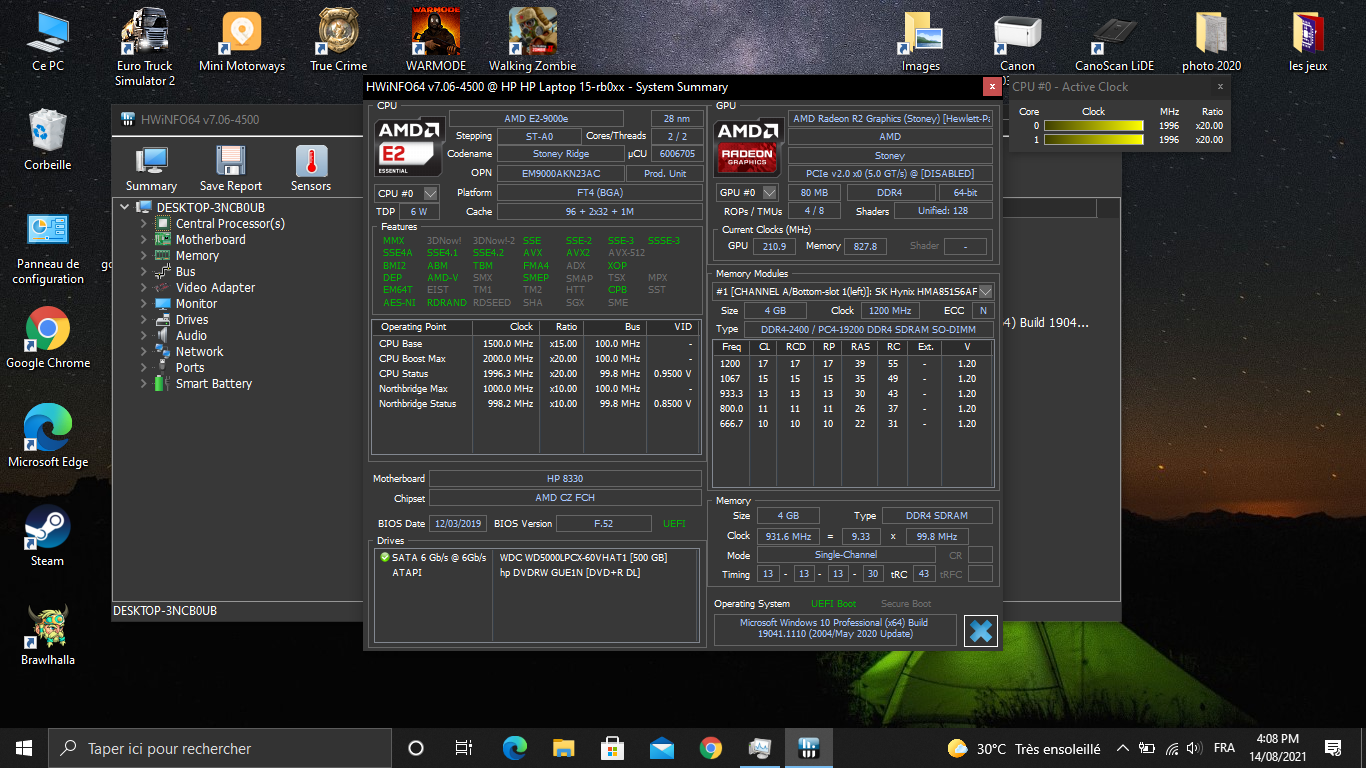Click the taskbar search box Taper ici pour rechercher
This screenshot has width=1366, height=768.
(x=220, y=748)
